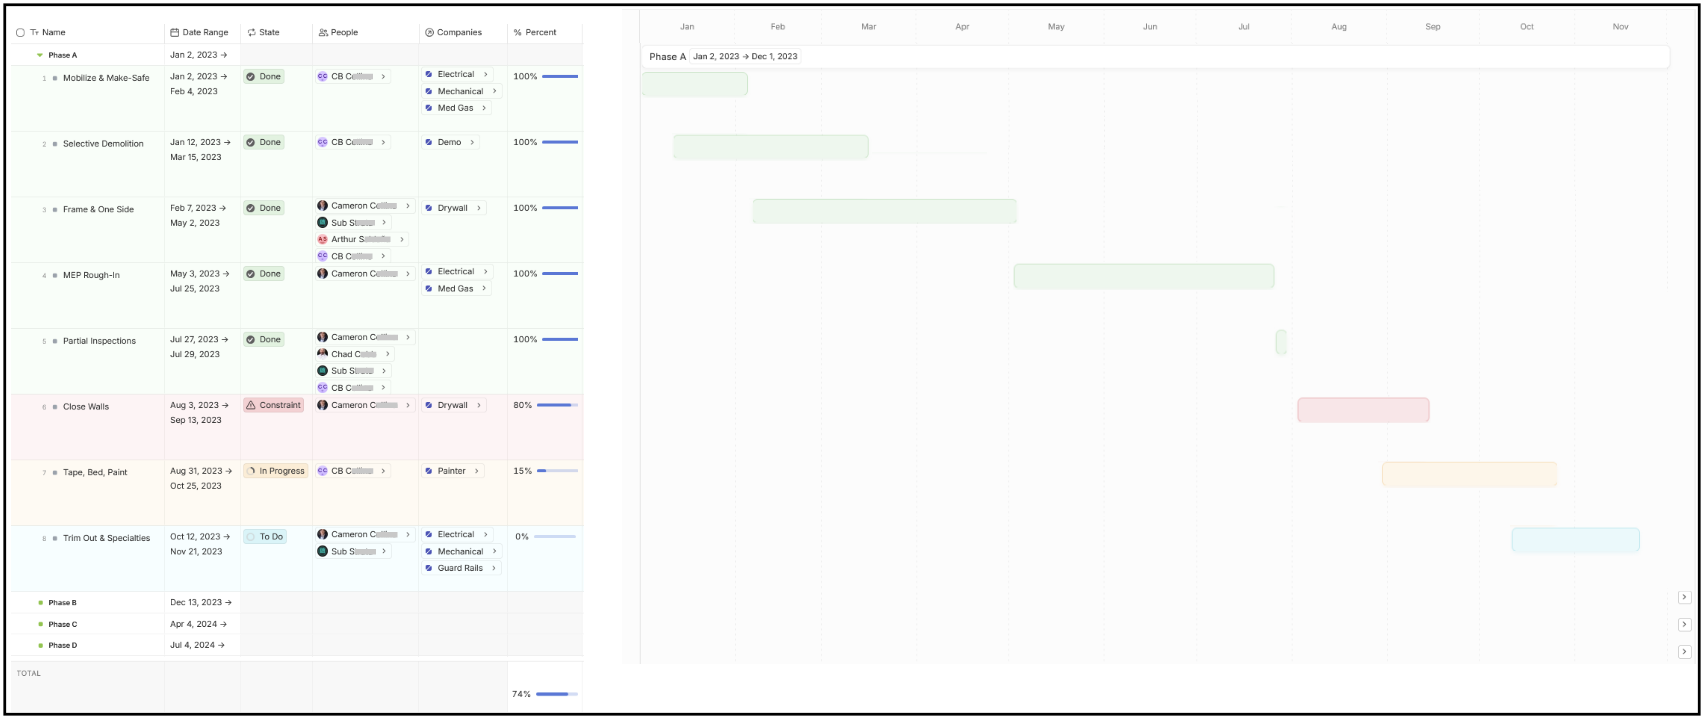Open Electrical company chip in MEP Rough-In row
1703x717 pixels.
[x=456, y=272]
